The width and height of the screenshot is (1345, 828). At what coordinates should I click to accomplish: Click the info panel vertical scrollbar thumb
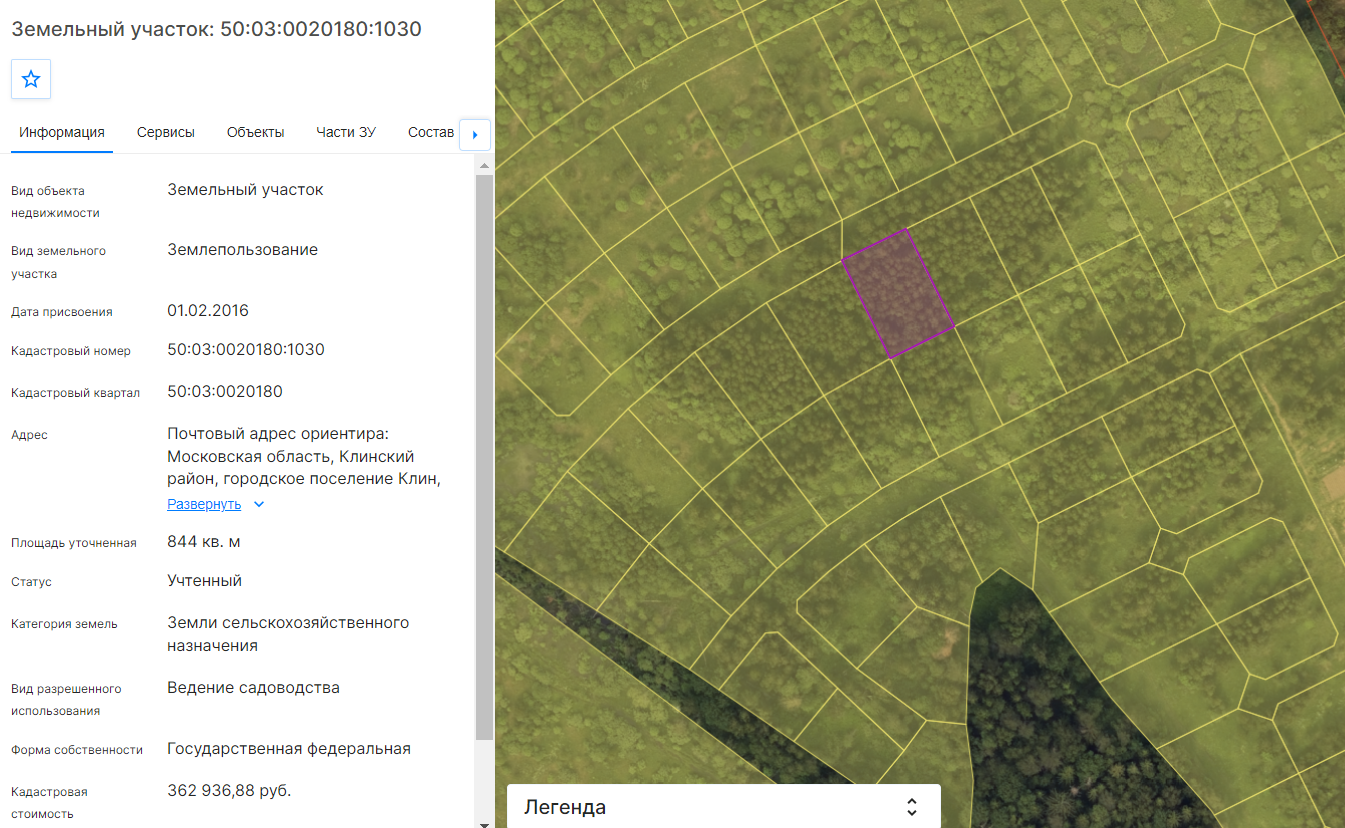(484, 458)
